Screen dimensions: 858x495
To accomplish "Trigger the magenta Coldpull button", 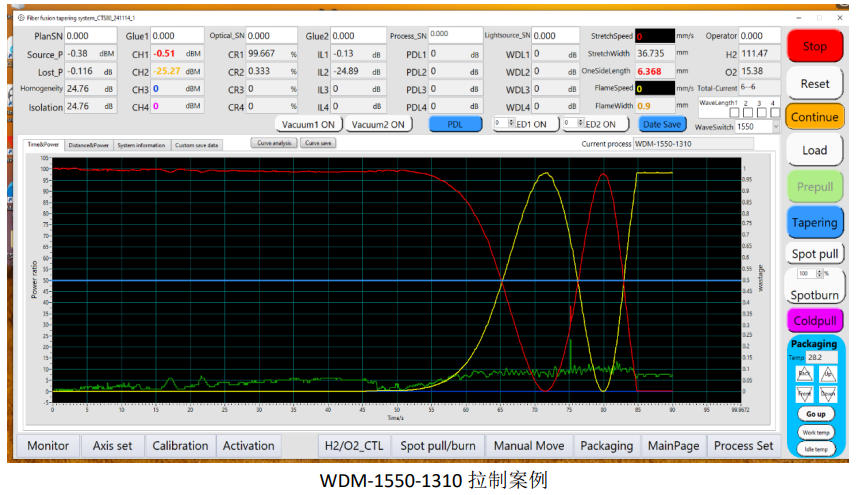I will point(815,320).
